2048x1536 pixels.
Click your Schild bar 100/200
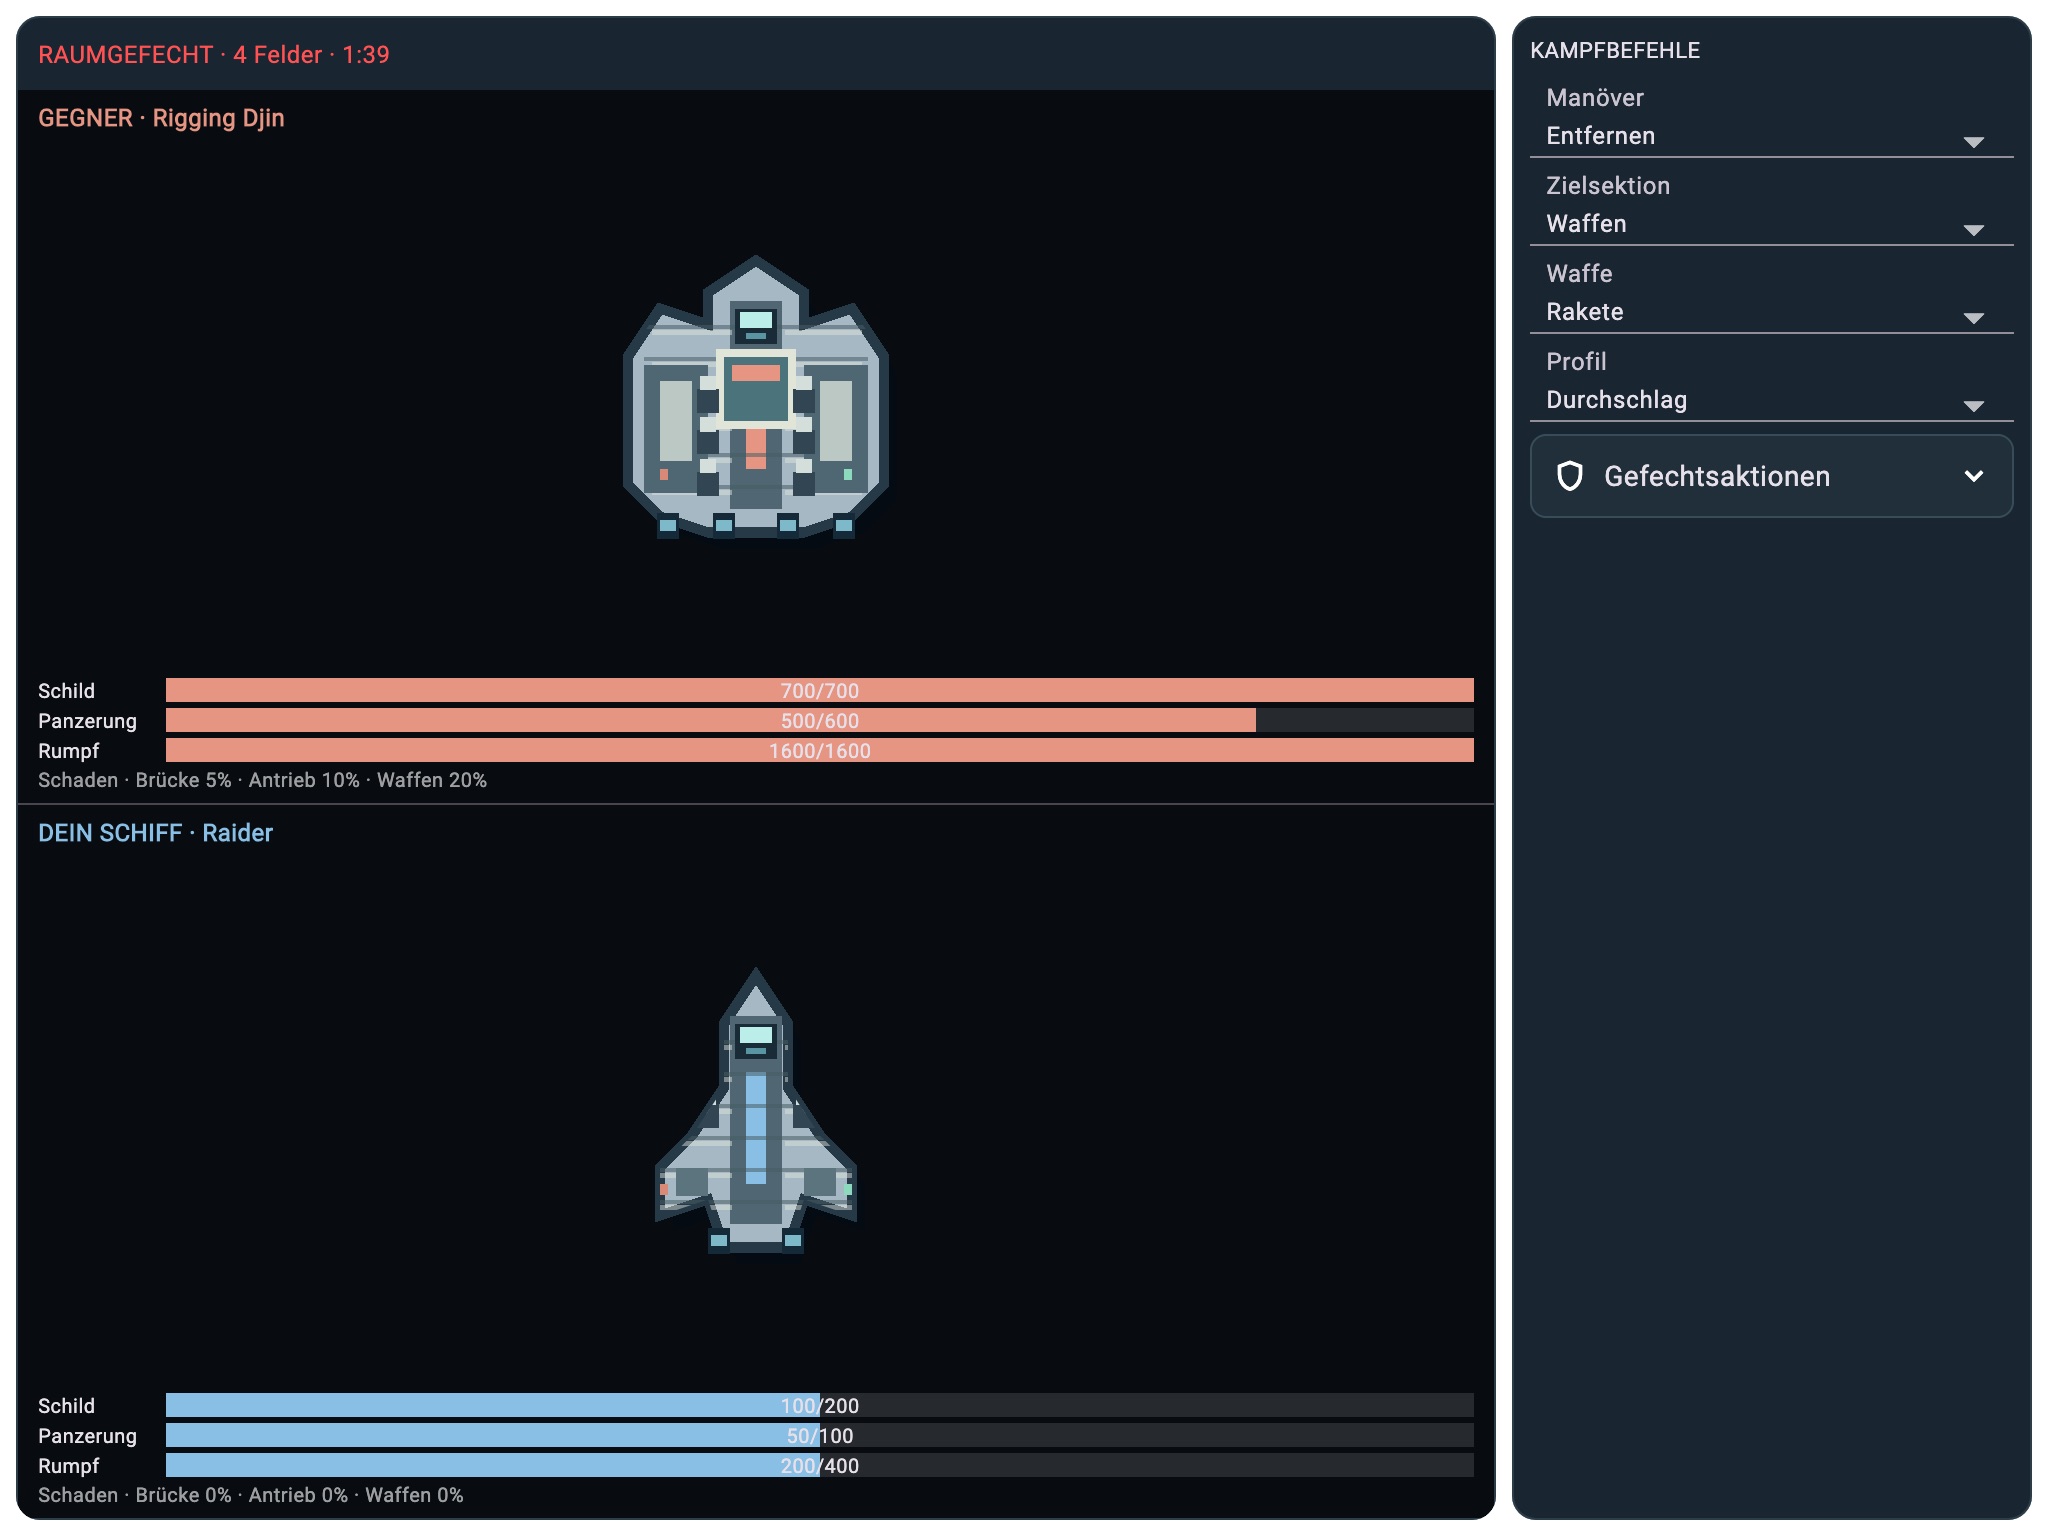pyautogui.click(x=820, y=1405)
